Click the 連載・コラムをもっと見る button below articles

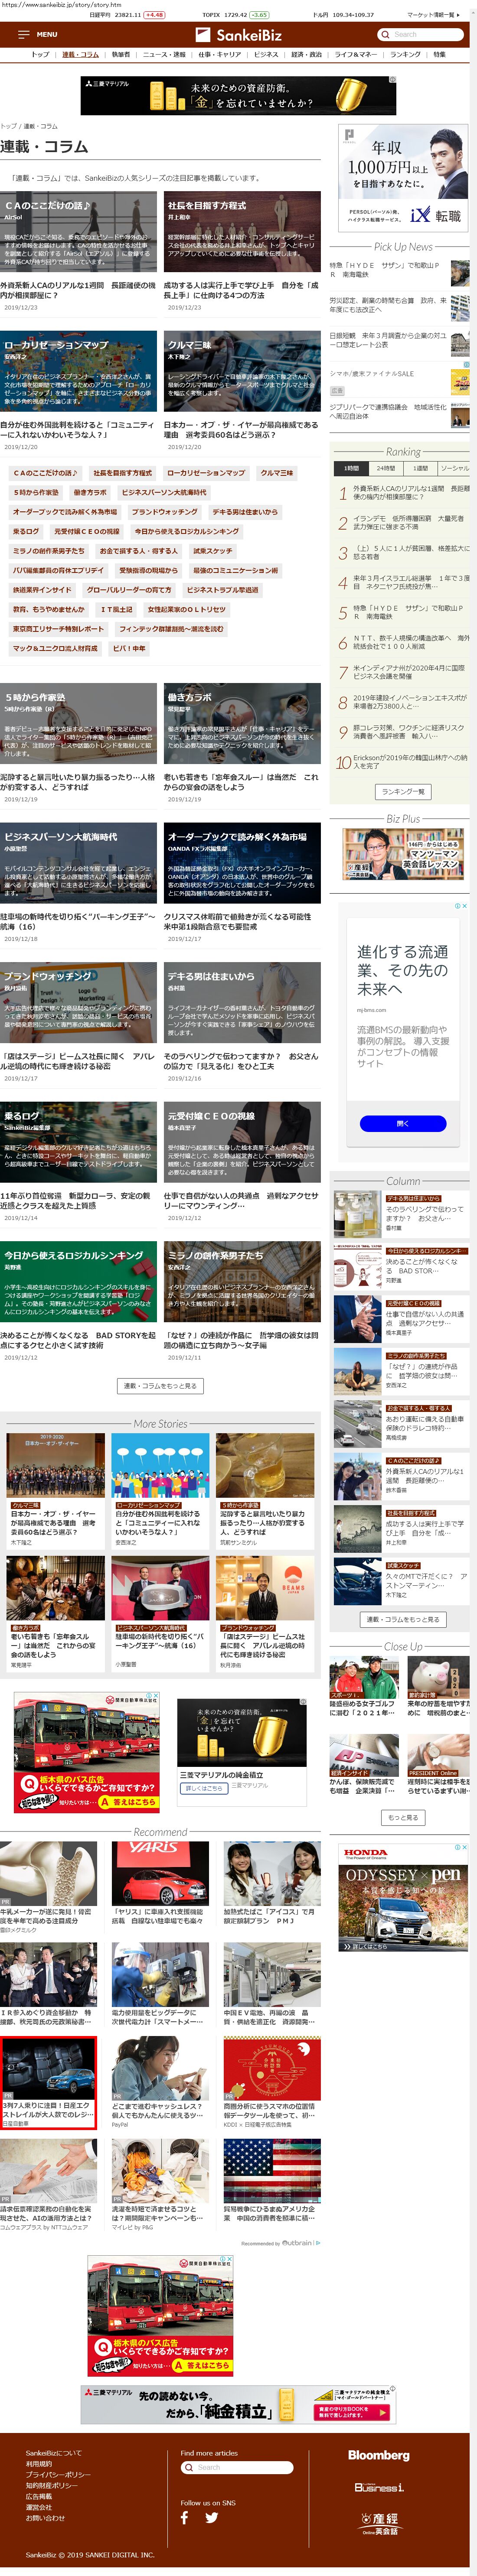(x=160, y=1385)
